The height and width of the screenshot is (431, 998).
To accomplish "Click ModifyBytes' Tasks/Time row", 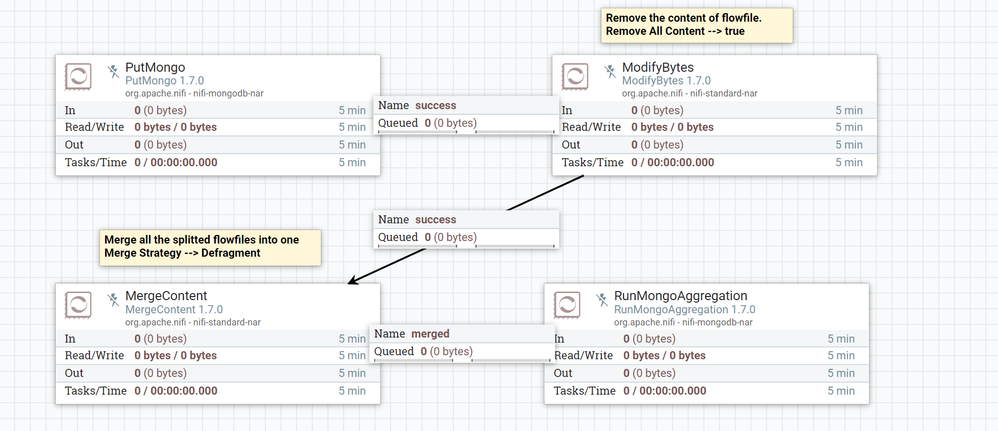I will (x=714, y=162).
